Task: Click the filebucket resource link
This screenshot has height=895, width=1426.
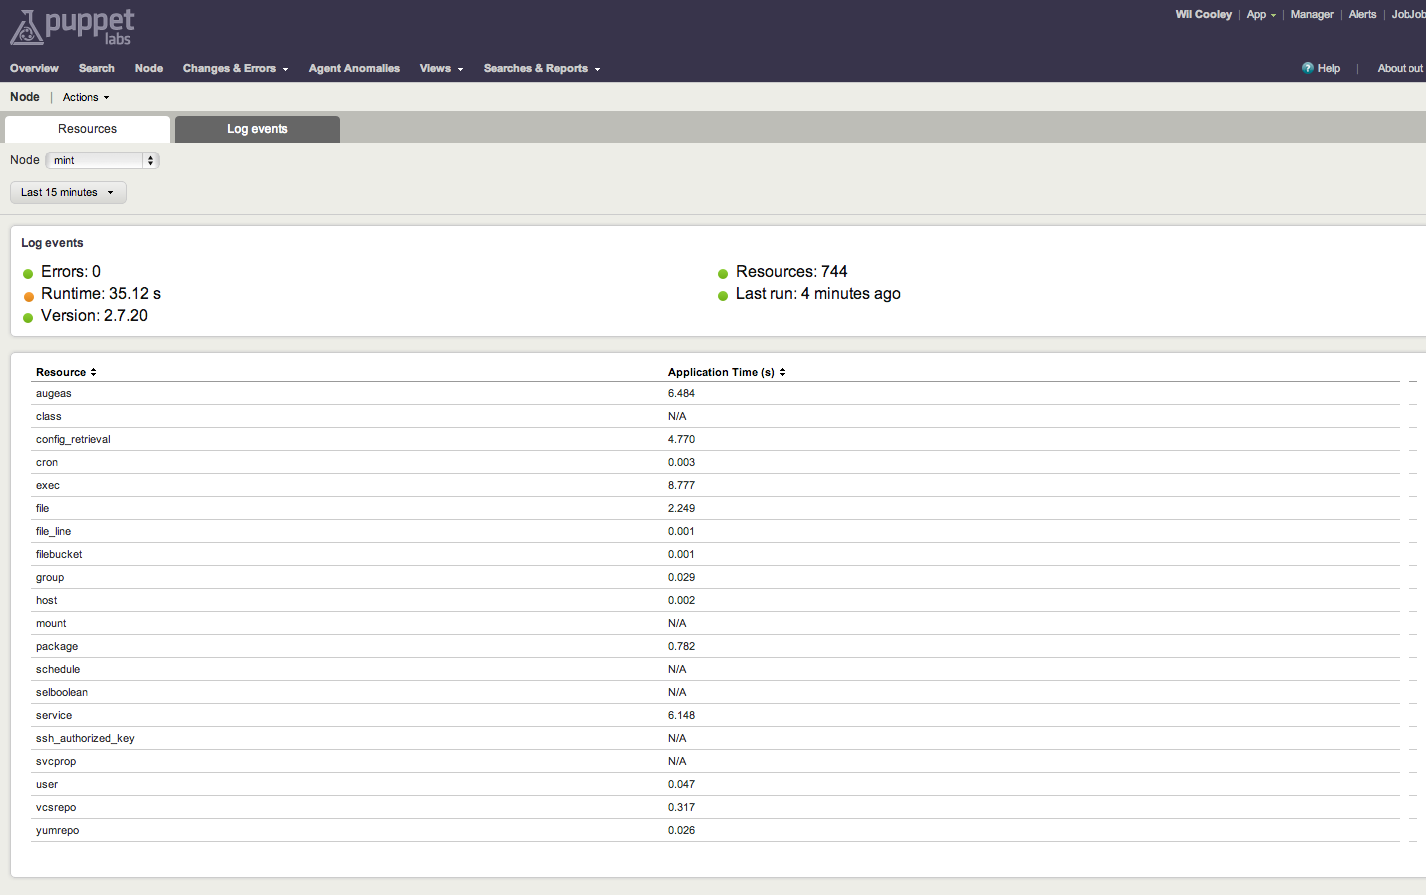Action: click(x=59, y=554)
